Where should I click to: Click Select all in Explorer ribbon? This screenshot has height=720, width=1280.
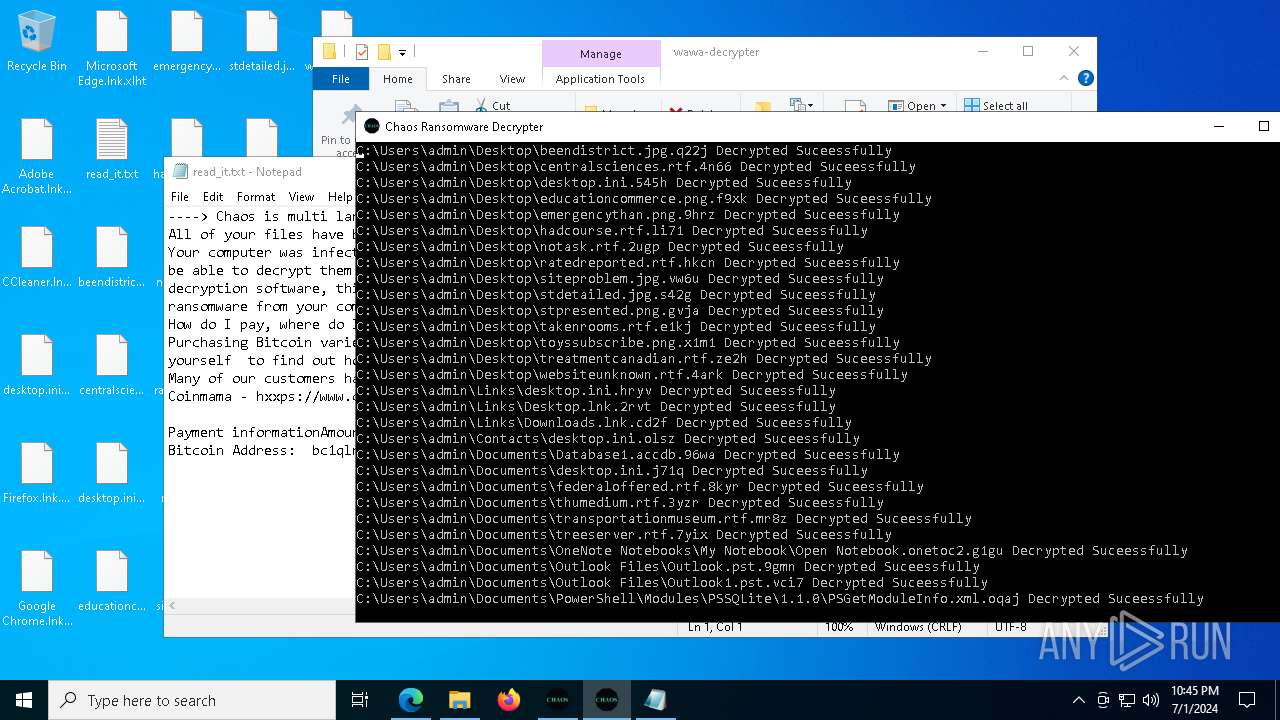tap(996, 105)
